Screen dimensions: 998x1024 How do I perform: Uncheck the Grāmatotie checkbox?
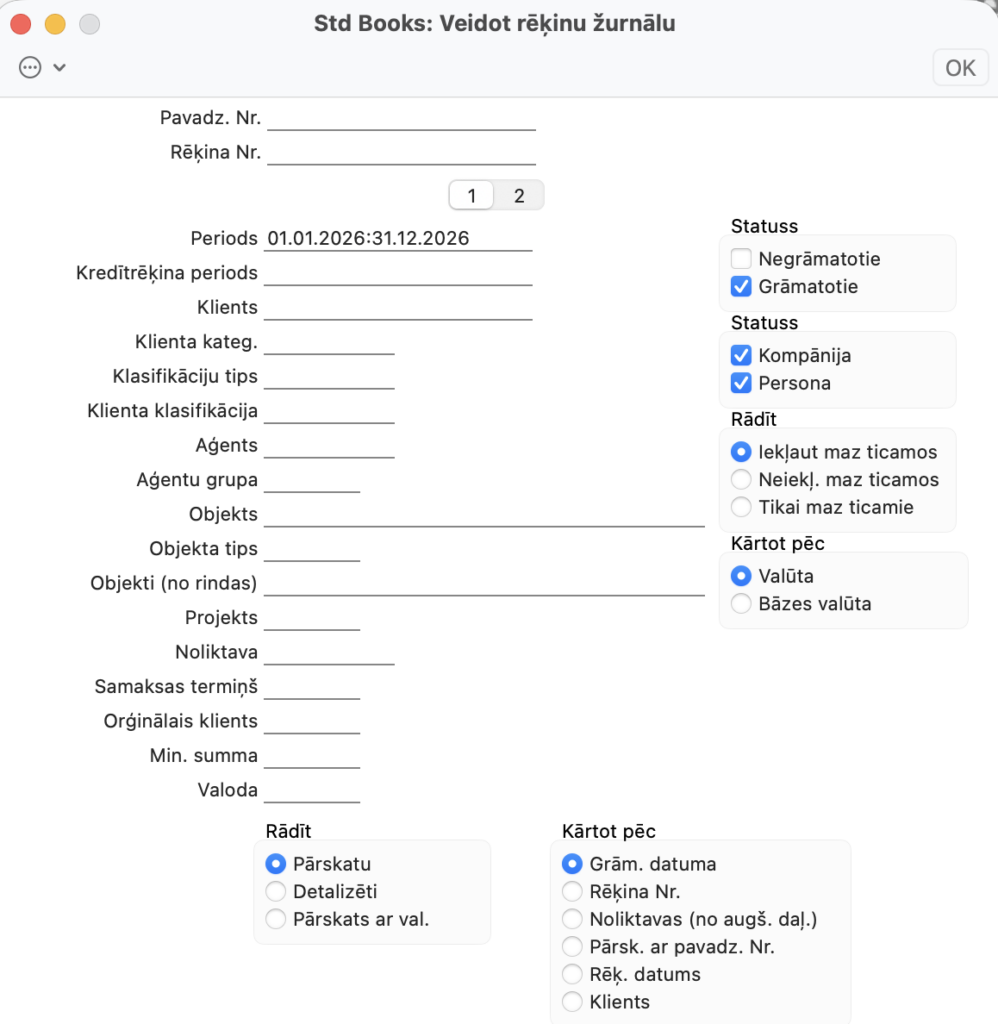(741, 286)
